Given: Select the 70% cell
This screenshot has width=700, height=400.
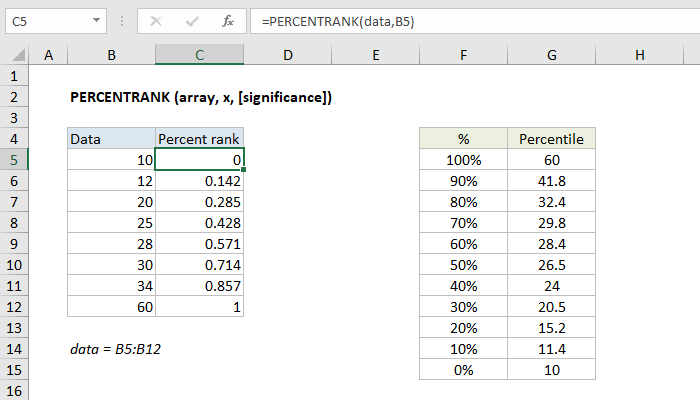Looking at the screenshot, I should 463,223.
